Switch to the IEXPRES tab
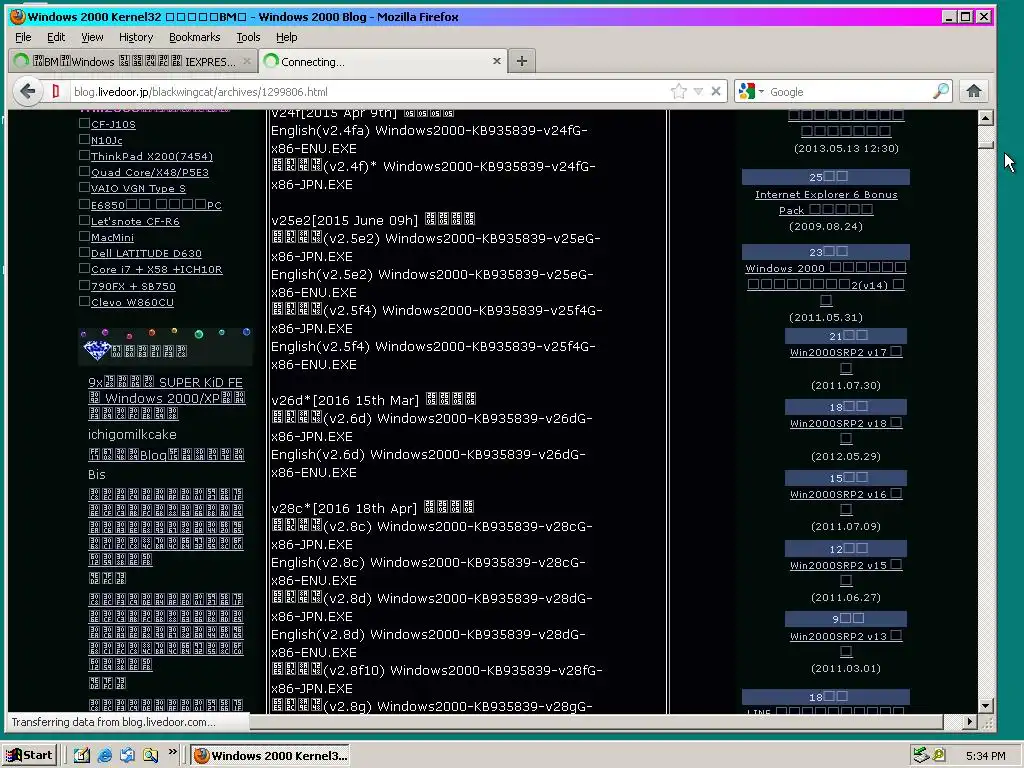Image resolution: width=1024 pixels, height=768 pixels. [x=133, y=61]
